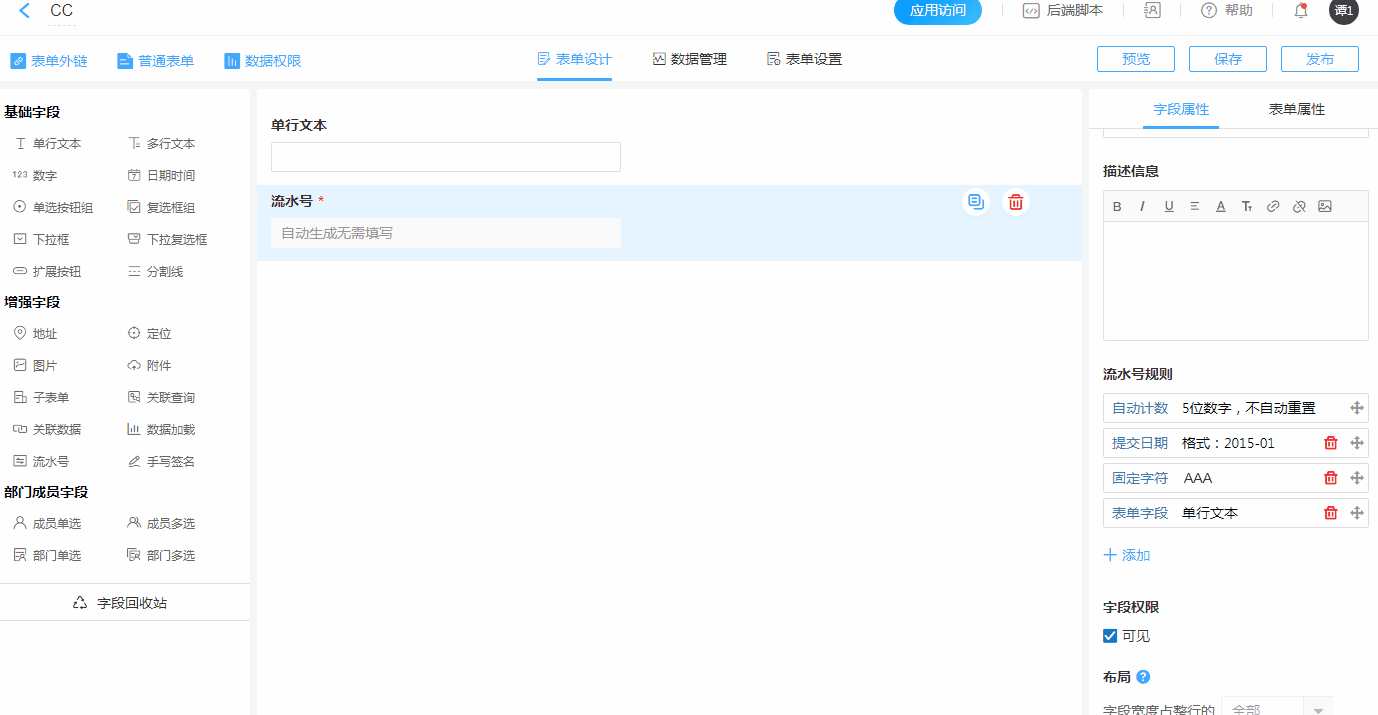Delete the 提交日期 serial number rule

(1330, 443)
